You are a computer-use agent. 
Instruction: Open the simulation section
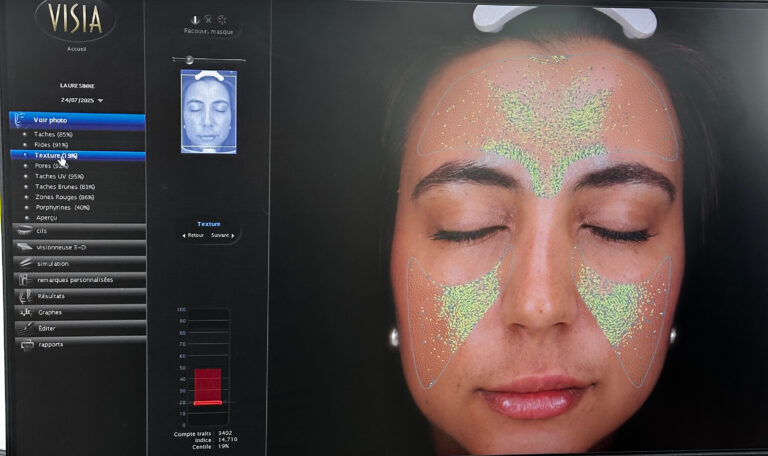(x=79, y=263)
